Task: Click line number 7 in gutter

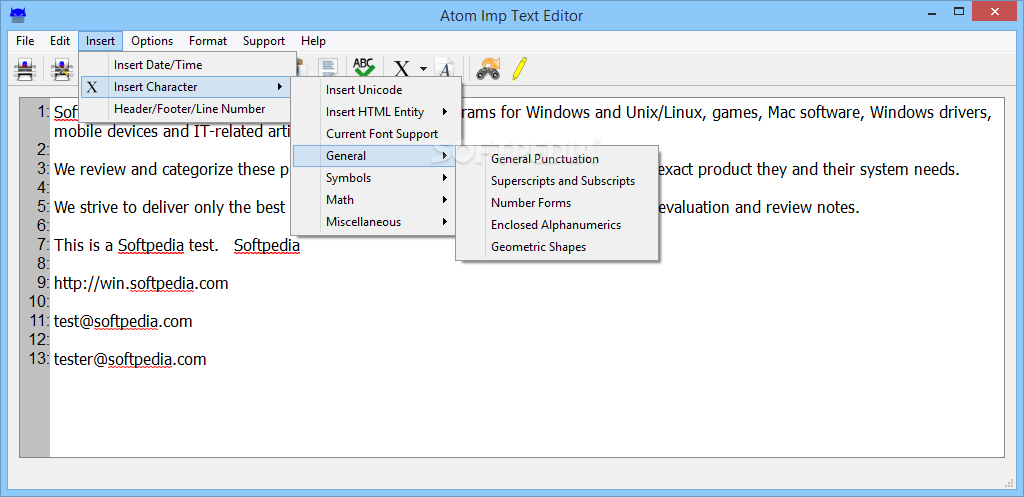Action: point(43,245)
